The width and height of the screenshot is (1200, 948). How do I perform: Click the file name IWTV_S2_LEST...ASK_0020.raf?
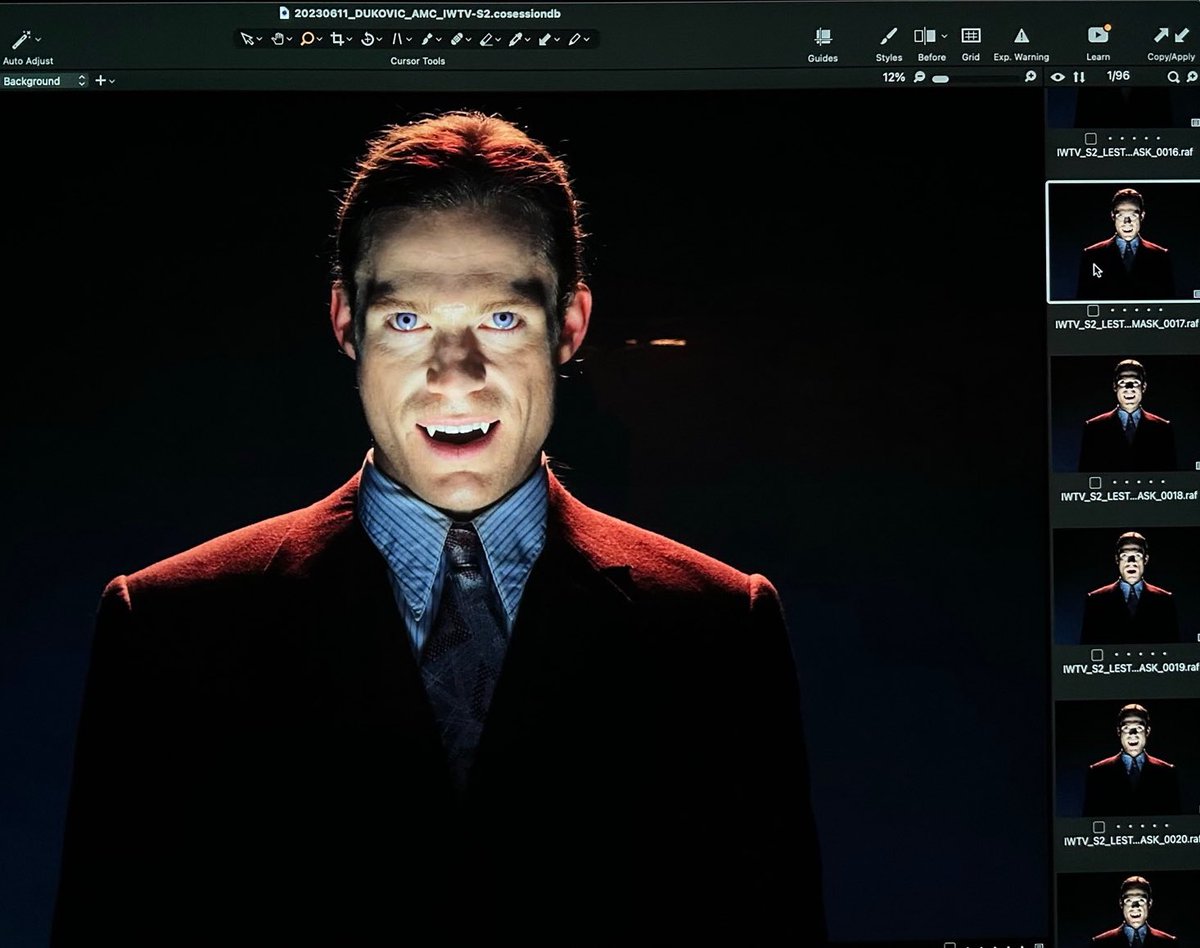(1132, 841)
